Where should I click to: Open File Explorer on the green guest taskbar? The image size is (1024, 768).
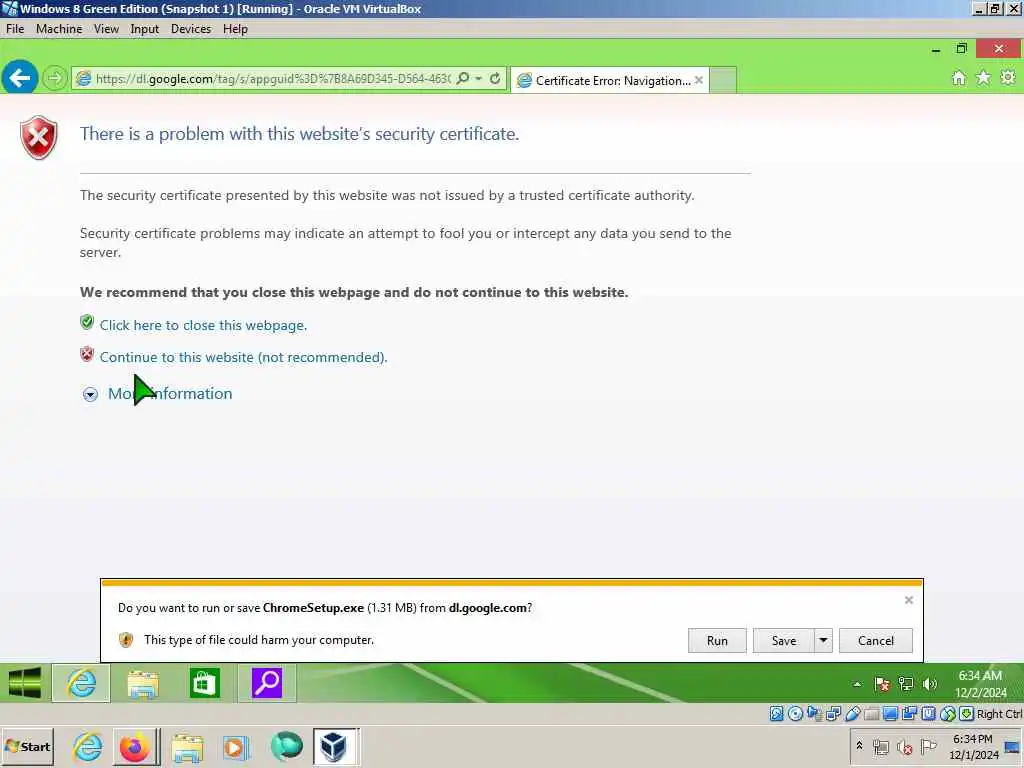tap(142, 683)
